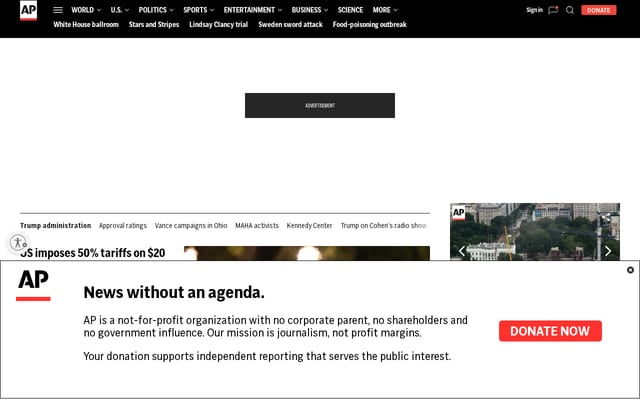Viewport: 640px width, 400px height.
Task: Open the Business section
Action: tap(306, 10)
